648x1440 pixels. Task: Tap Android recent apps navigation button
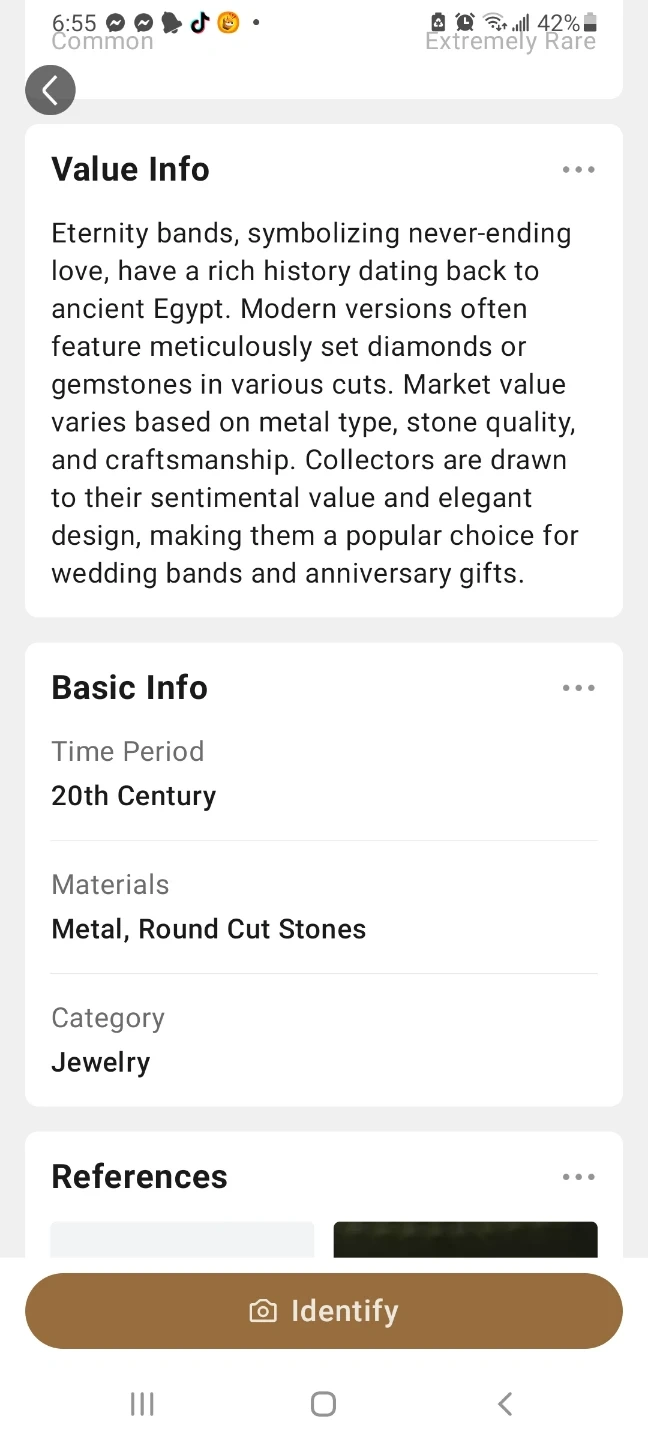pos(142,1404)
